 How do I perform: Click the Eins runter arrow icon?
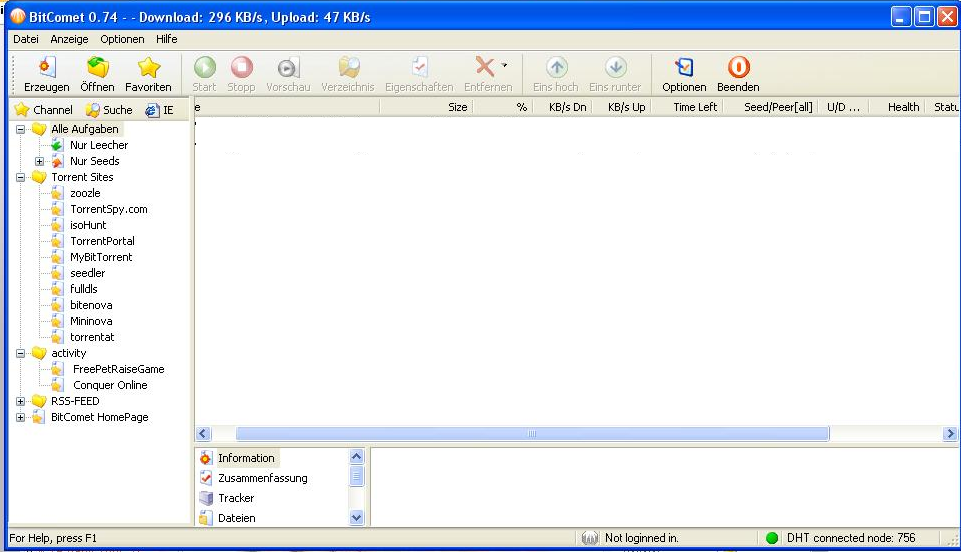pyautogui.click(x=615, y=67)
